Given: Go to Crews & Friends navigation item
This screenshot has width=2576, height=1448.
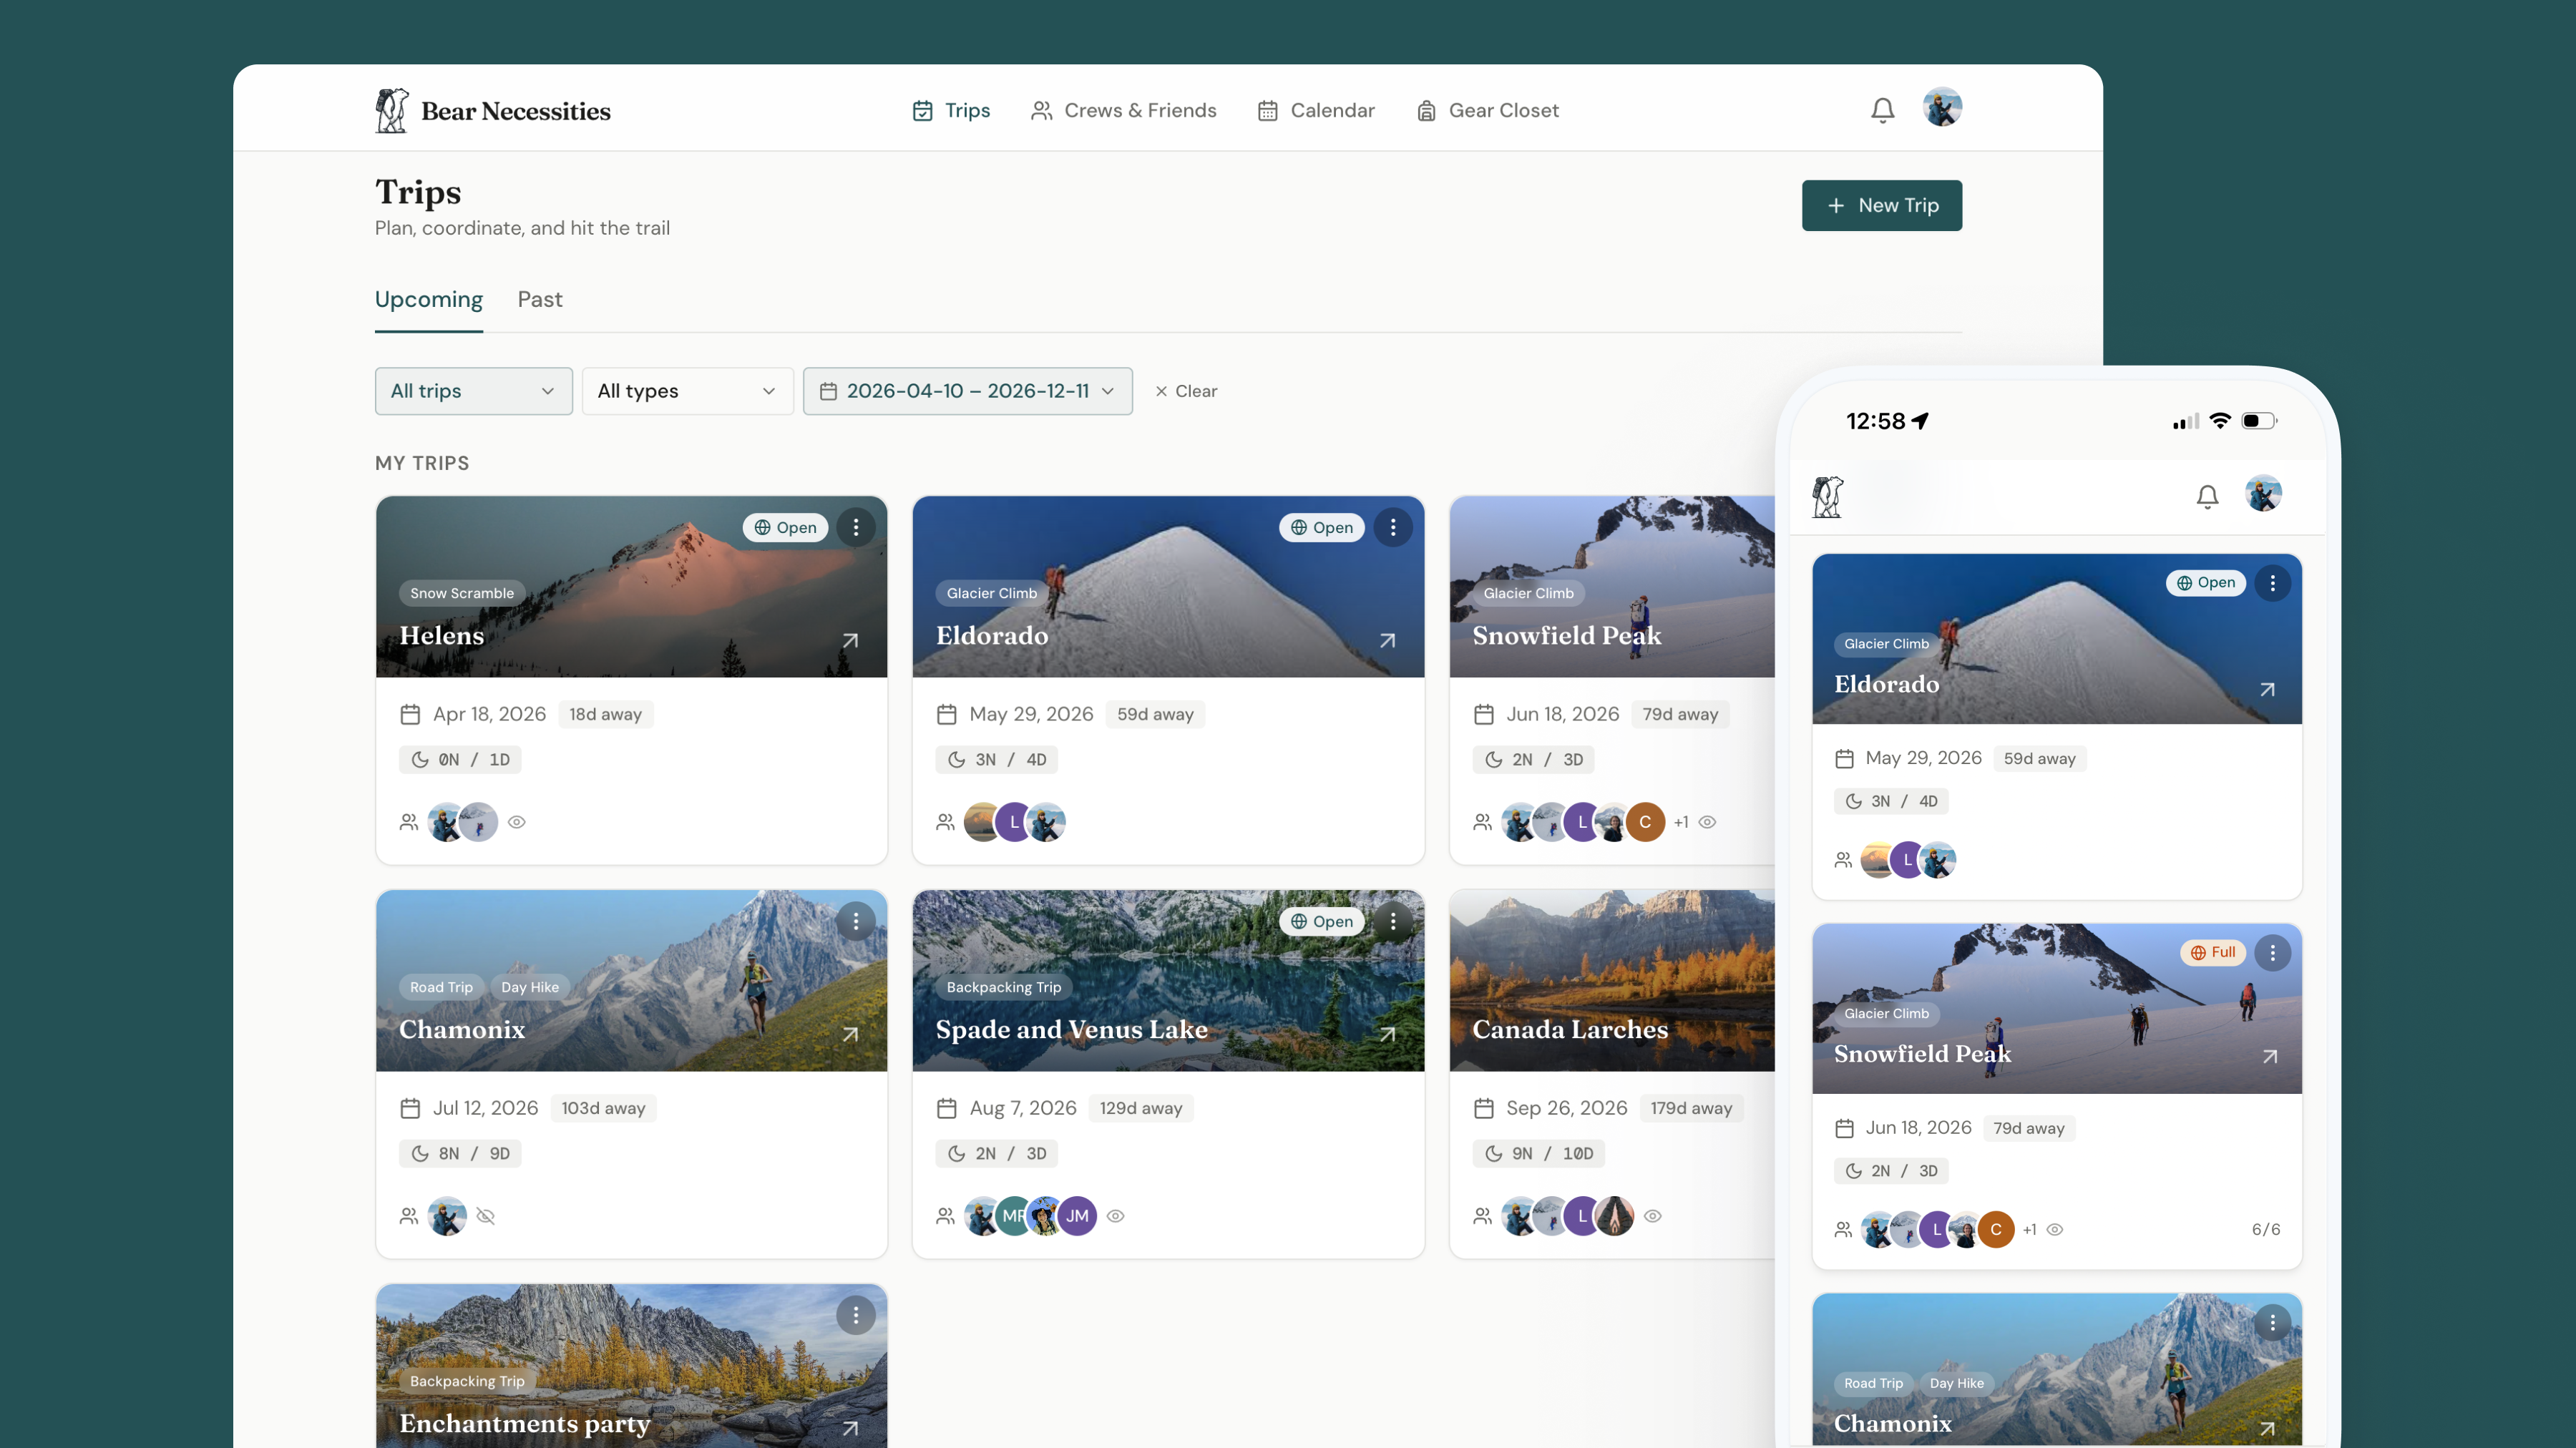Looking at the screenshot, I should click(1124, 110).
